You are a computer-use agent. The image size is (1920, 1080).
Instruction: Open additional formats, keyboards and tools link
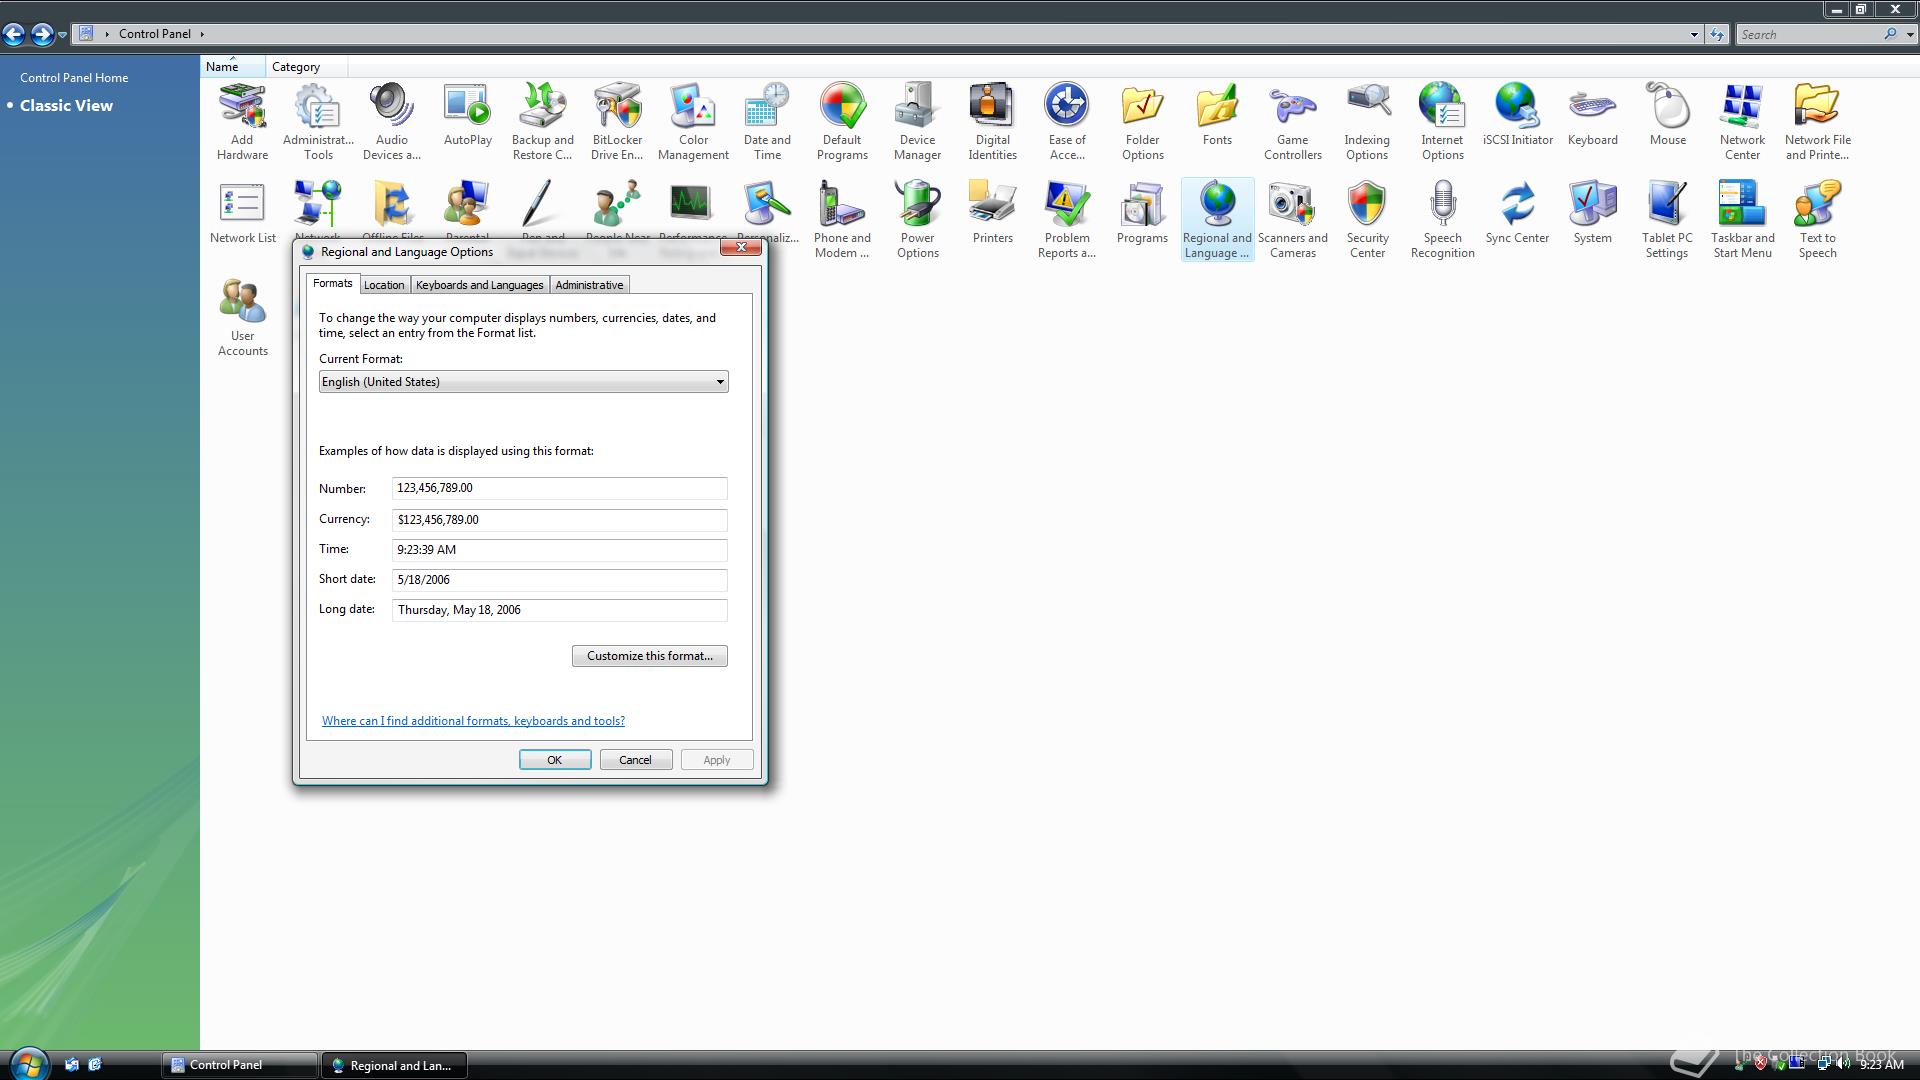[473, 721]
